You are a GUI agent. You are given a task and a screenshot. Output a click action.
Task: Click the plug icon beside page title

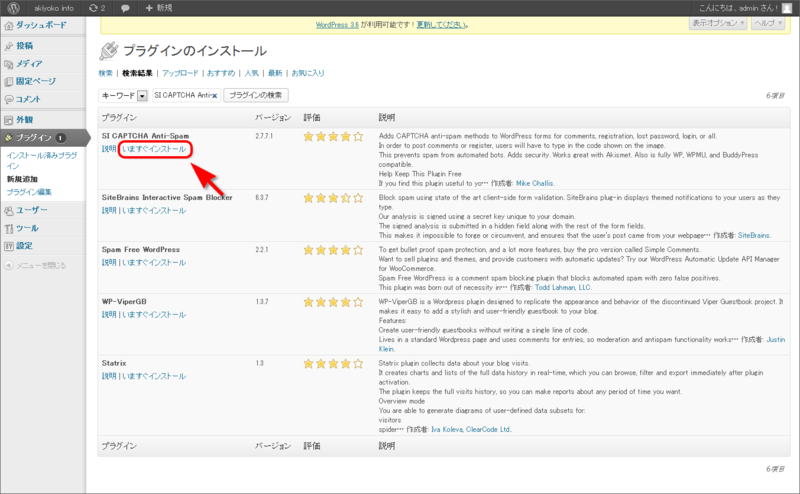pyautogui.click(x=109, y=51)
